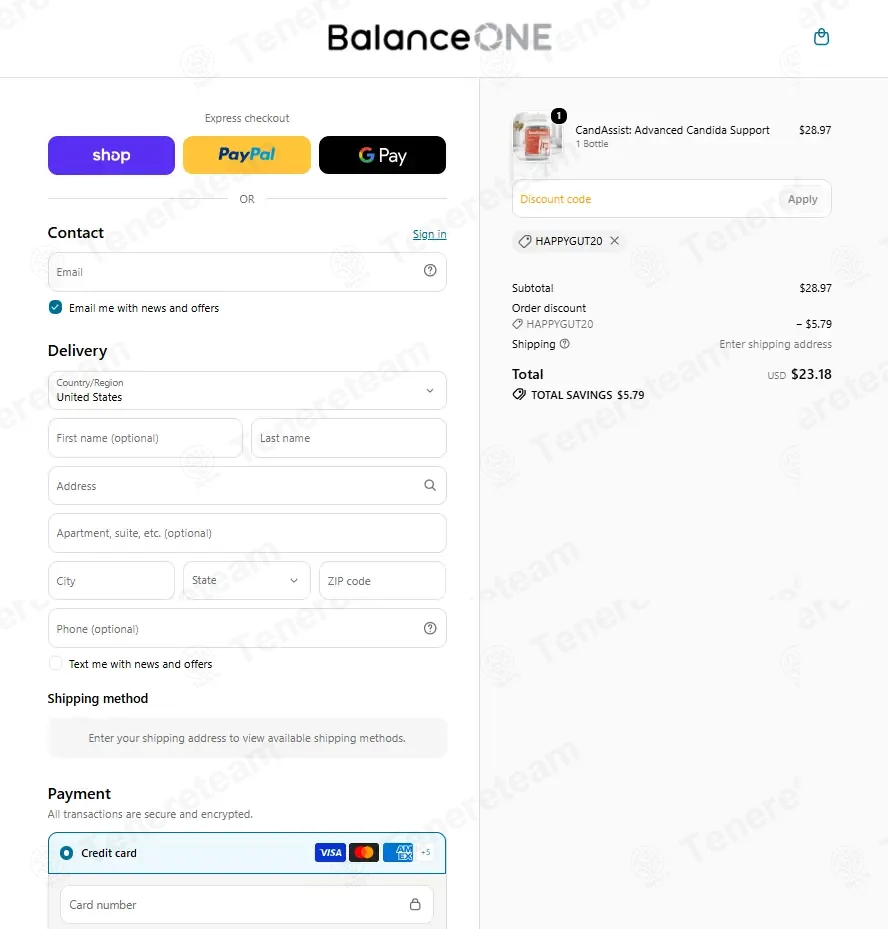Click the Visa card logo
Screen dimensions: 888x929
(x=331, y=853)
